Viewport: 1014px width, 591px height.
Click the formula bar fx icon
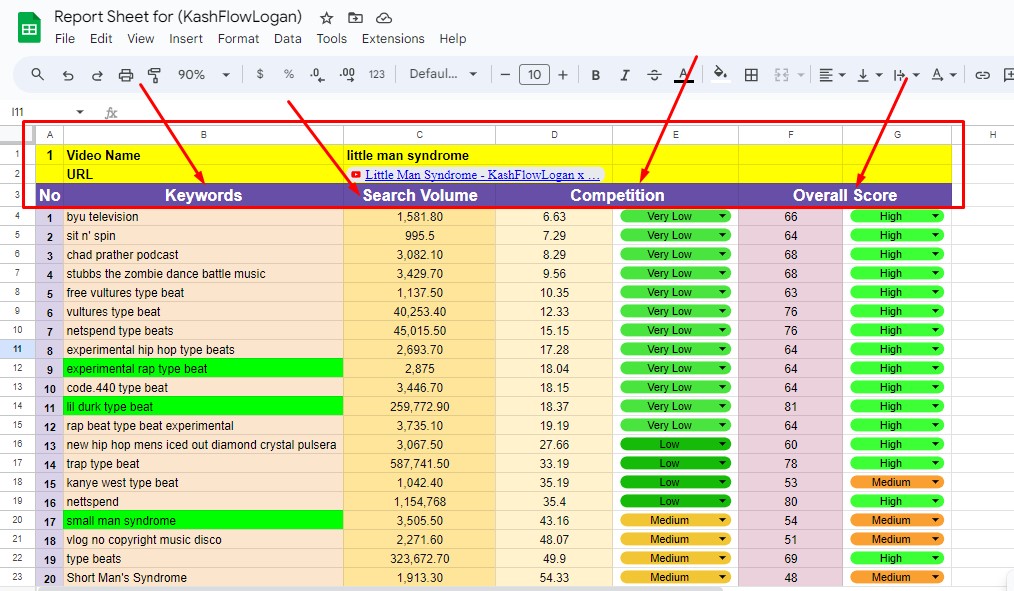[x=111, y=113]
